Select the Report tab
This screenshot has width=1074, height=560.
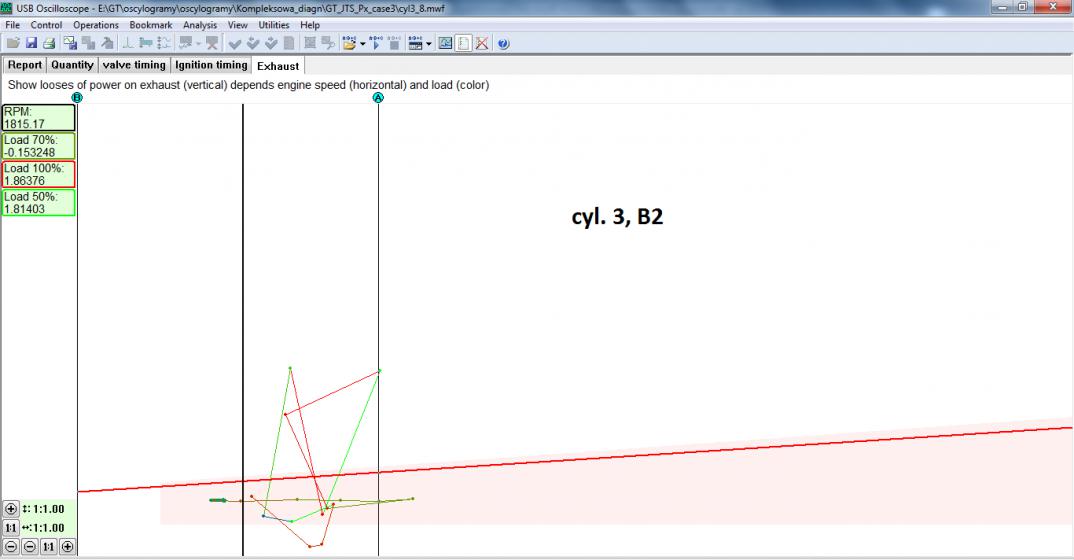25,65
